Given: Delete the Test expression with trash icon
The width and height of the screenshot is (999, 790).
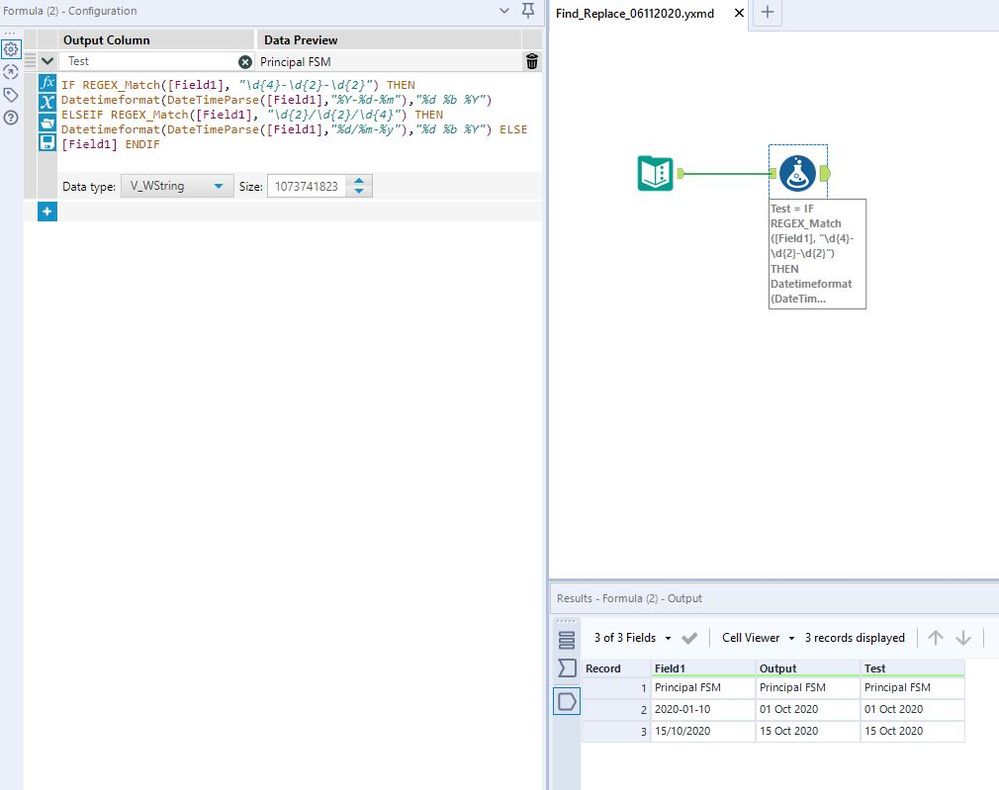Looking at the screenshot, I should pos(531,62).
